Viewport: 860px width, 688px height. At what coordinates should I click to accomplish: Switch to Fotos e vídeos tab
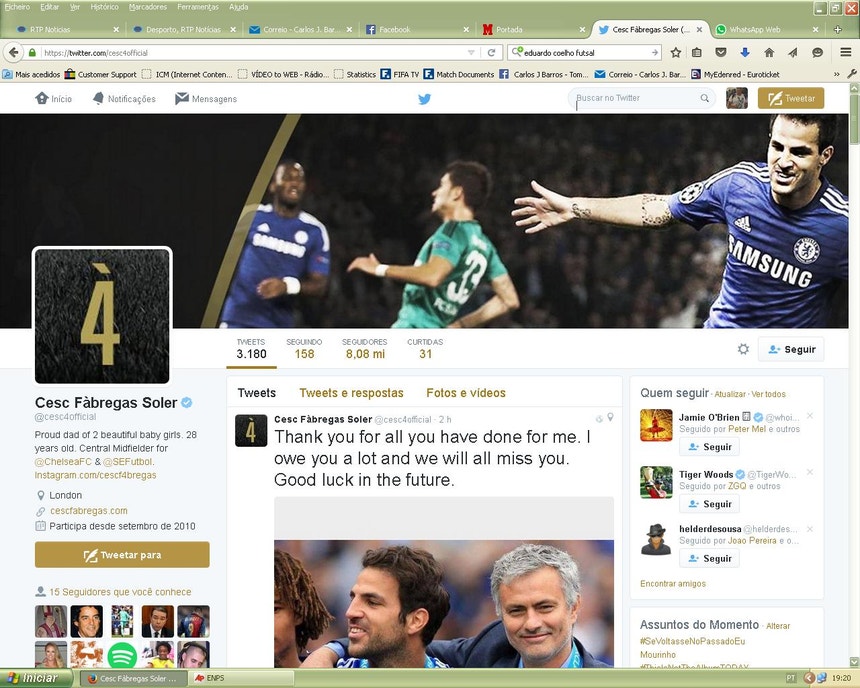(x=465, y=393)
